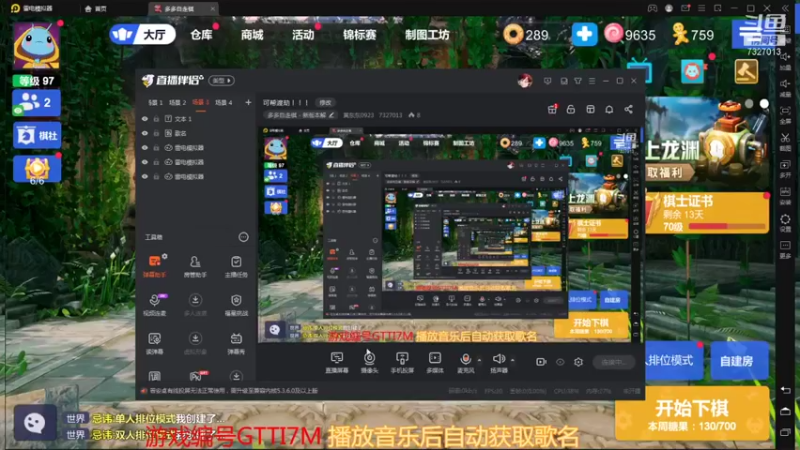Toggle the padlock icon above the preview
Viewport: 800px width, 450px height.
tap(571, 109)
